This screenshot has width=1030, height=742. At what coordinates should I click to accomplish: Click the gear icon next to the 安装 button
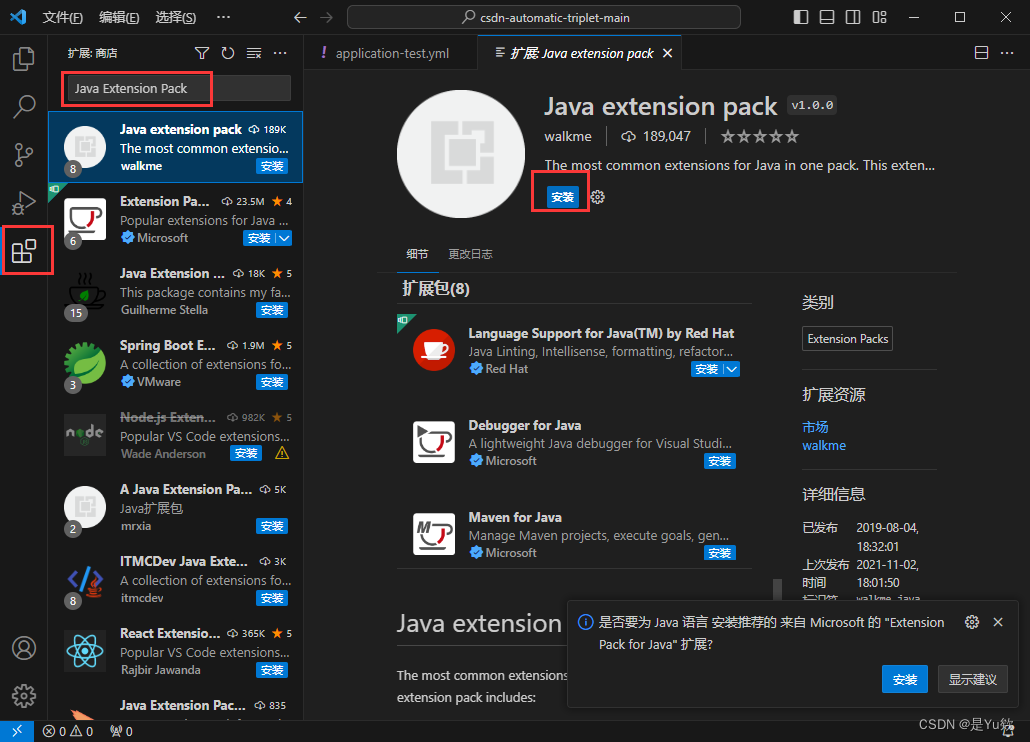[597, 198]
